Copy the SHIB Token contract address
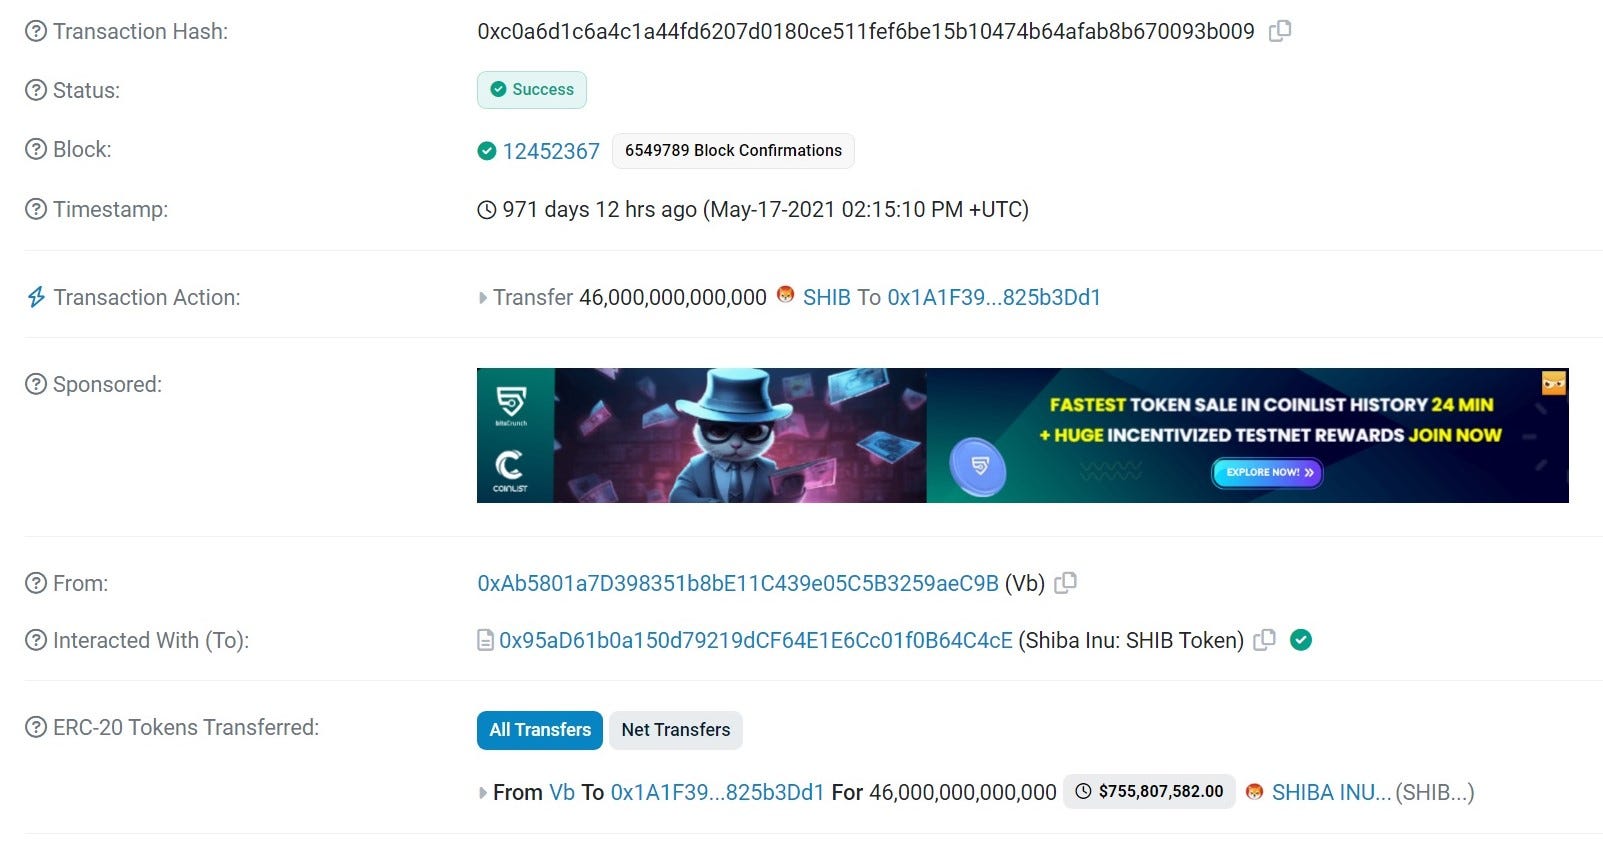This screenshot has height=850, width=1603. 1265,640
